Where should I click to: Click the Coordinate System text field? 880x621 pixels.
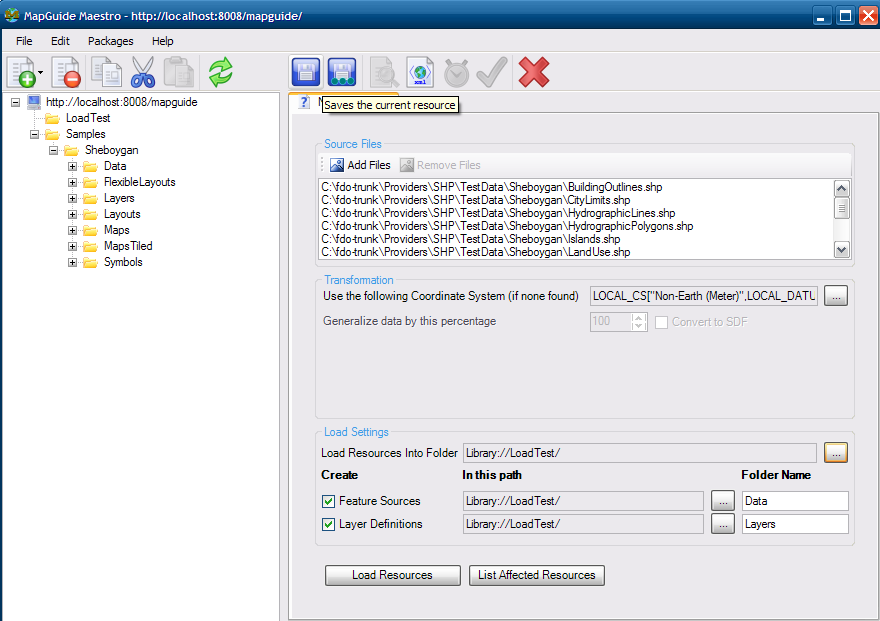click(704, 296)
